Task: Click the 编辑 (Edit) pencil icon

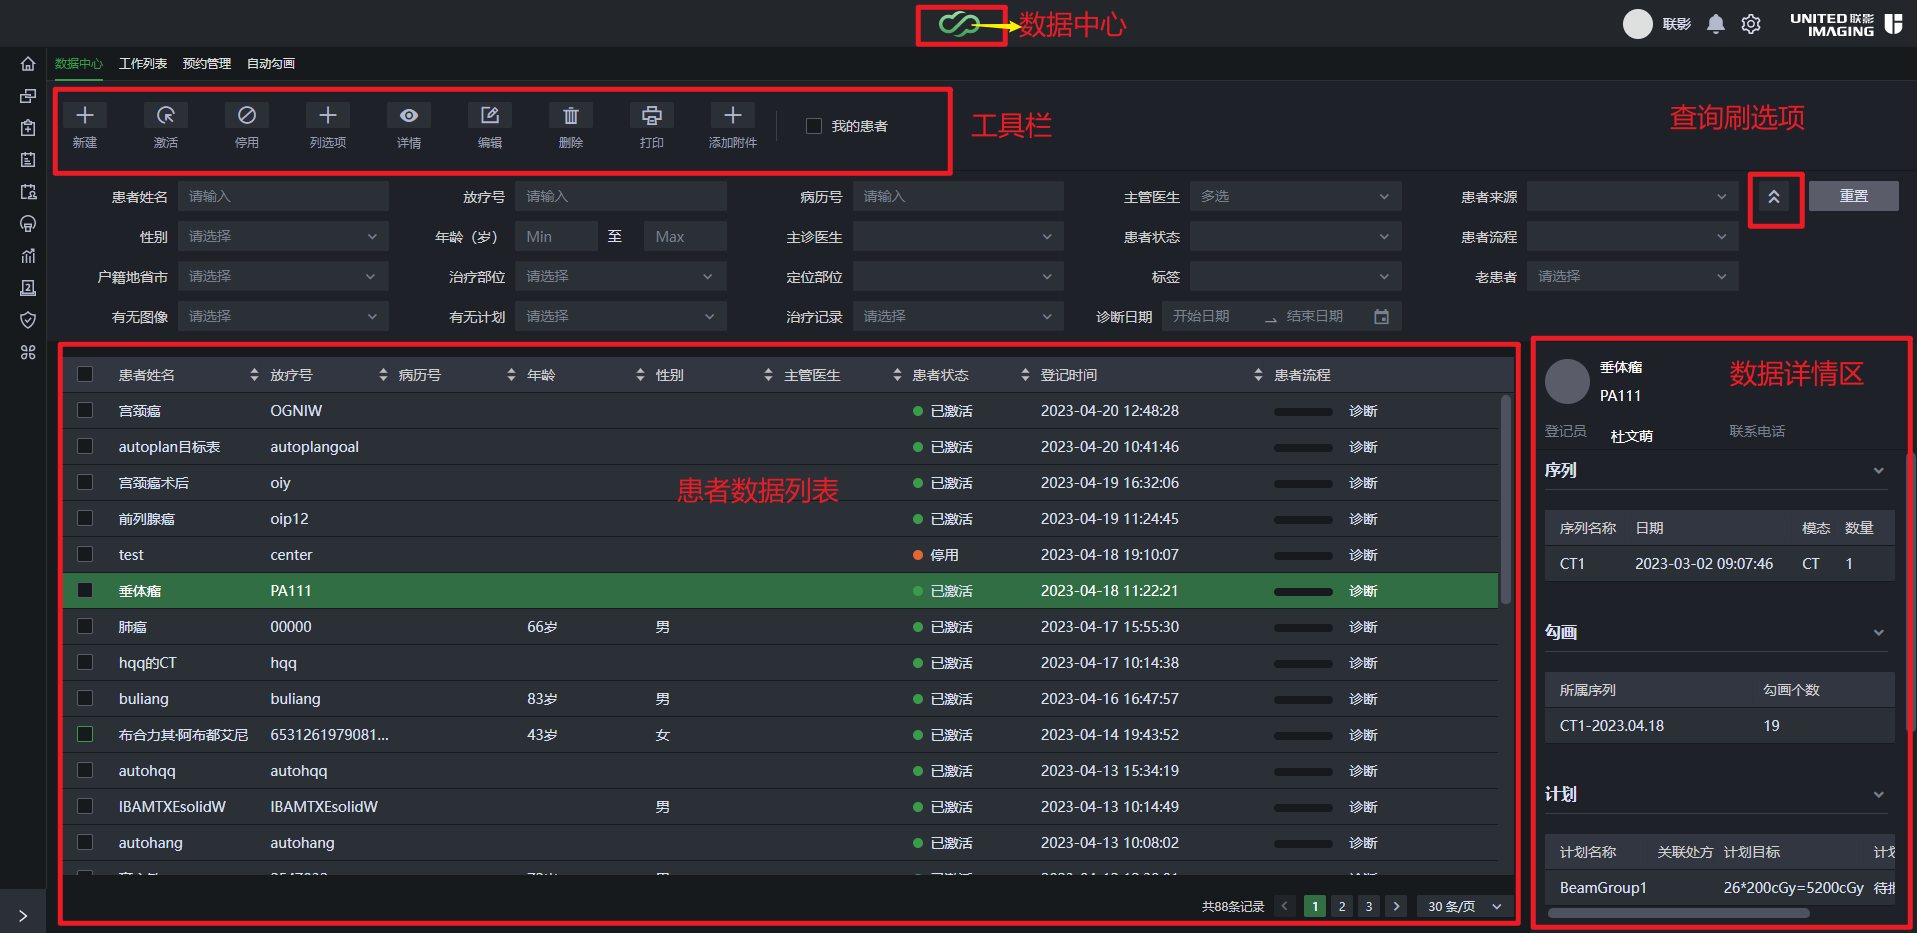Action: [x=490, y=116]
